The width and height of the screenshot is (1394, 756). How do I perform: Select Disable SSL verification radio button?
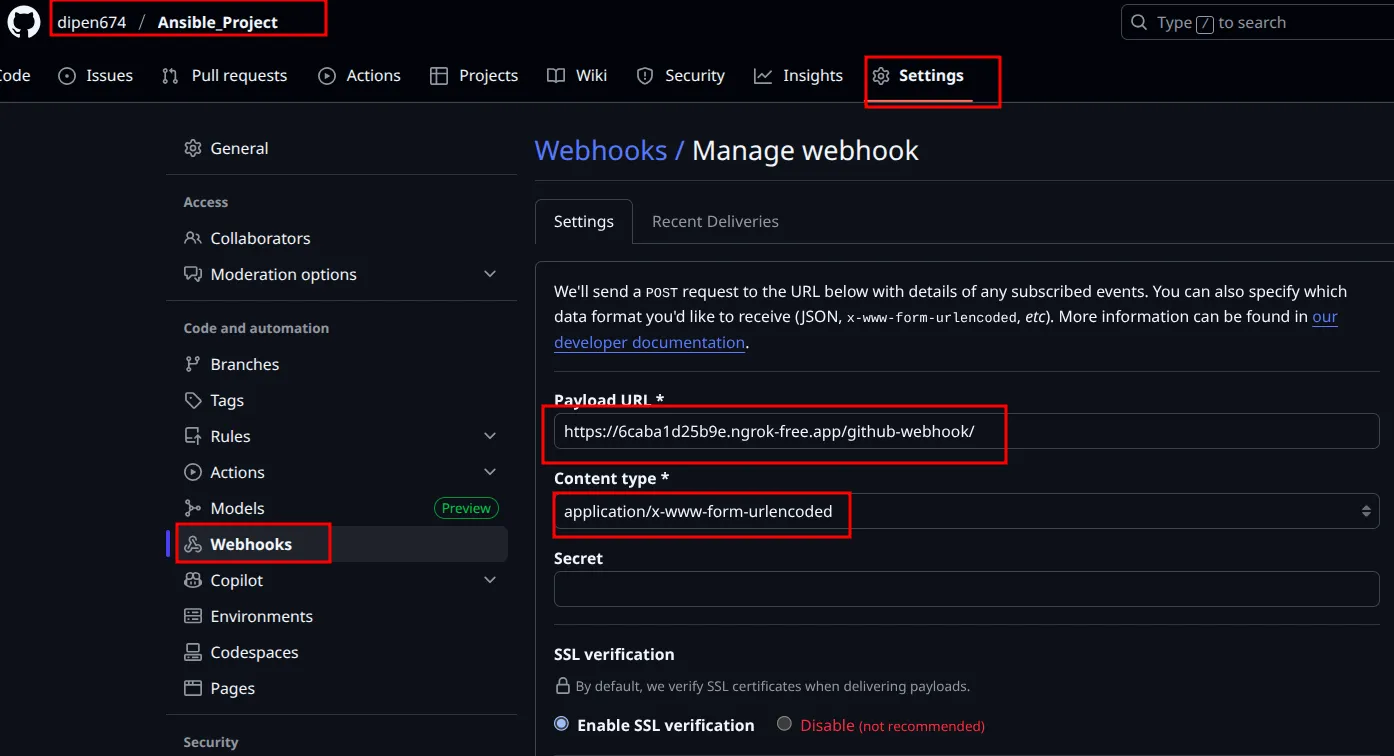784,724
